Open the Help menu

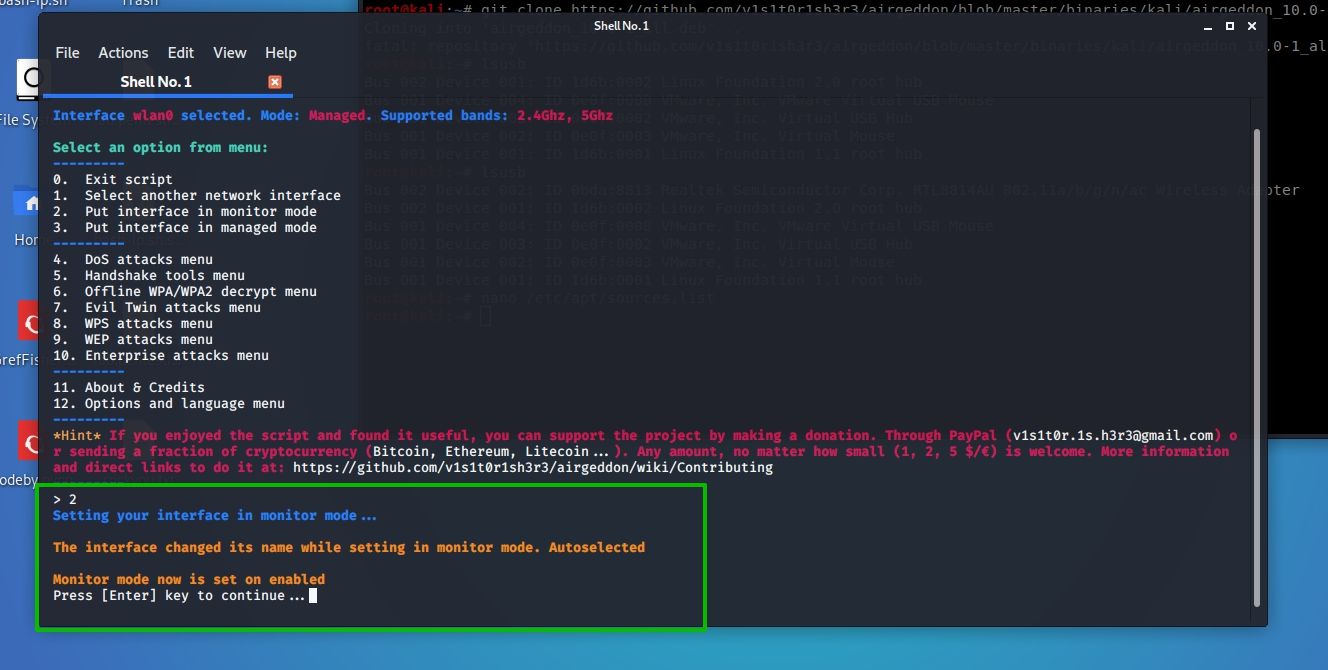[281, 53]
